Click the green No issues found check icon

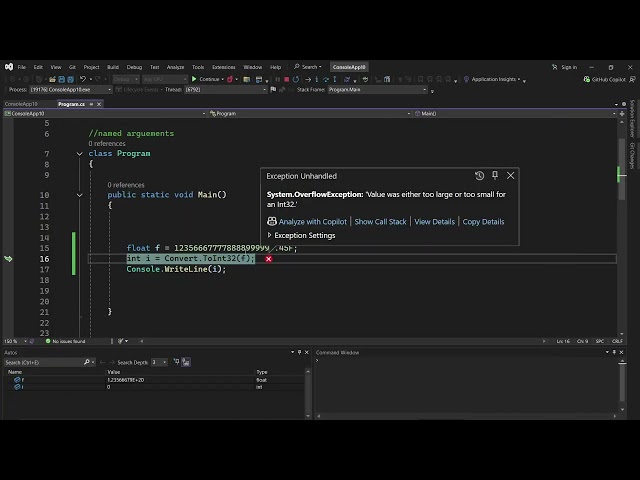pos(48,341)
